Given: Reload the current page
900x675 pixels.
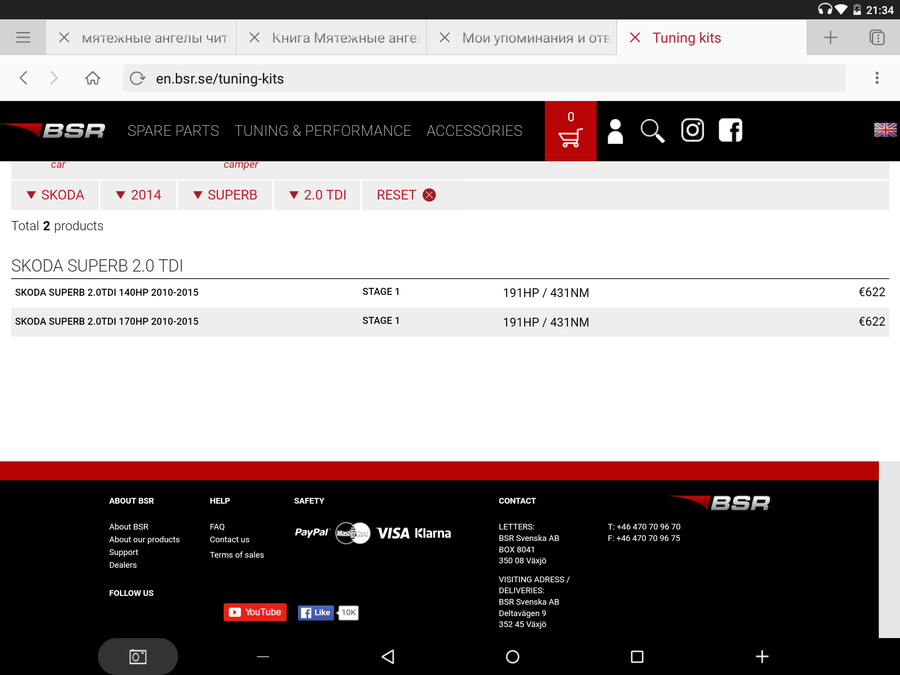Looking at the screenshot, I should [137, 78].
